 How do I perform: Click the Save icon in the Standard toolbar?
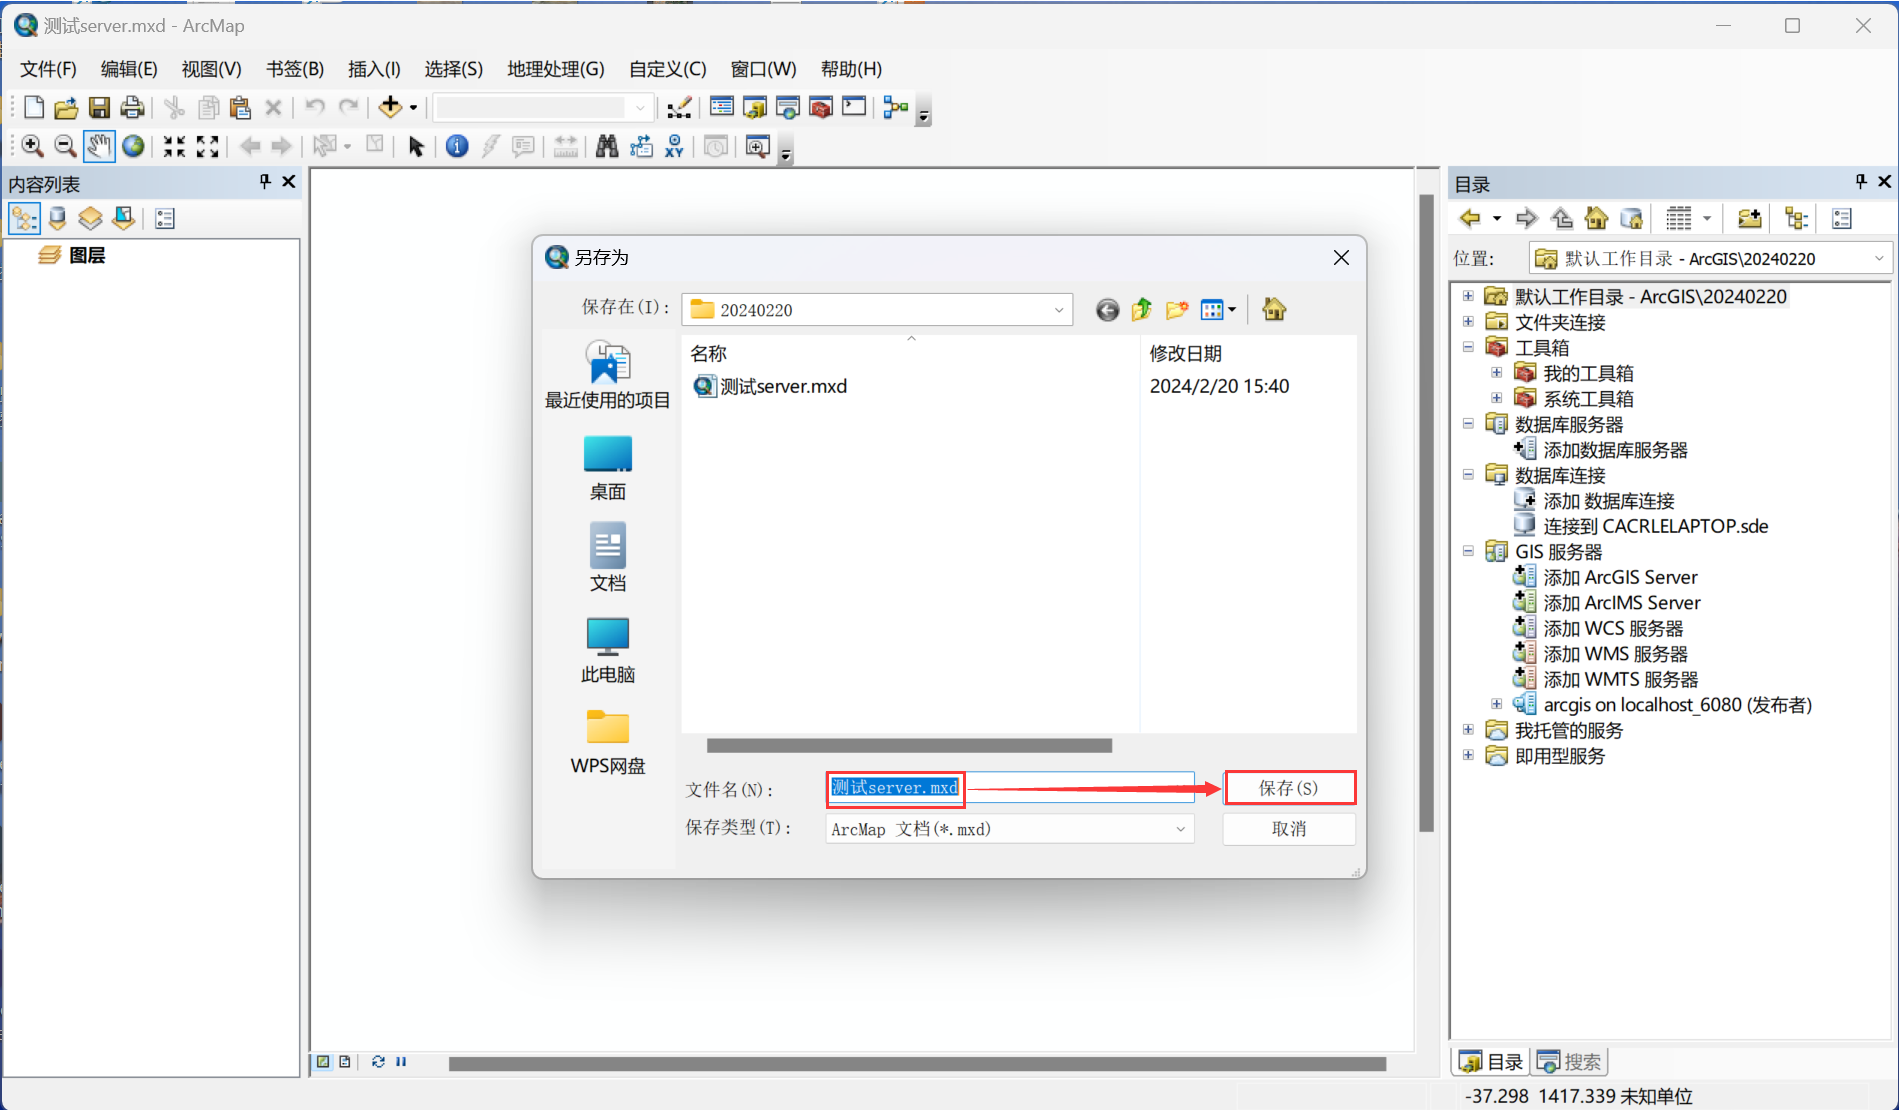point(99,107)
